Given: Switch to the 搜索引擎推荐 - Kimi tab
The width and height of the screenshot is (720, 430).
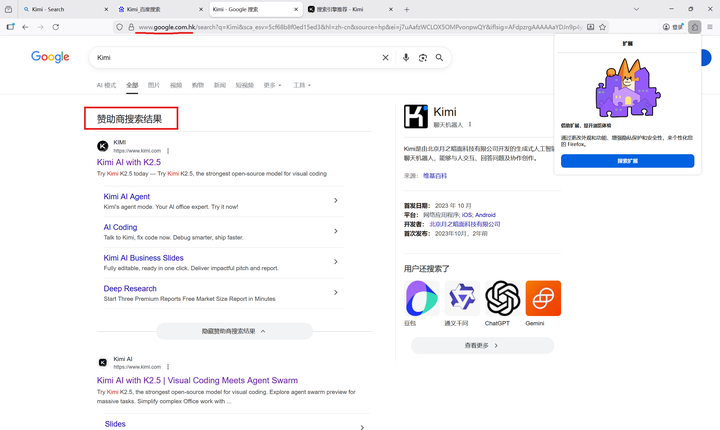Looking at the screenshot, I should [x=350, y=9].
